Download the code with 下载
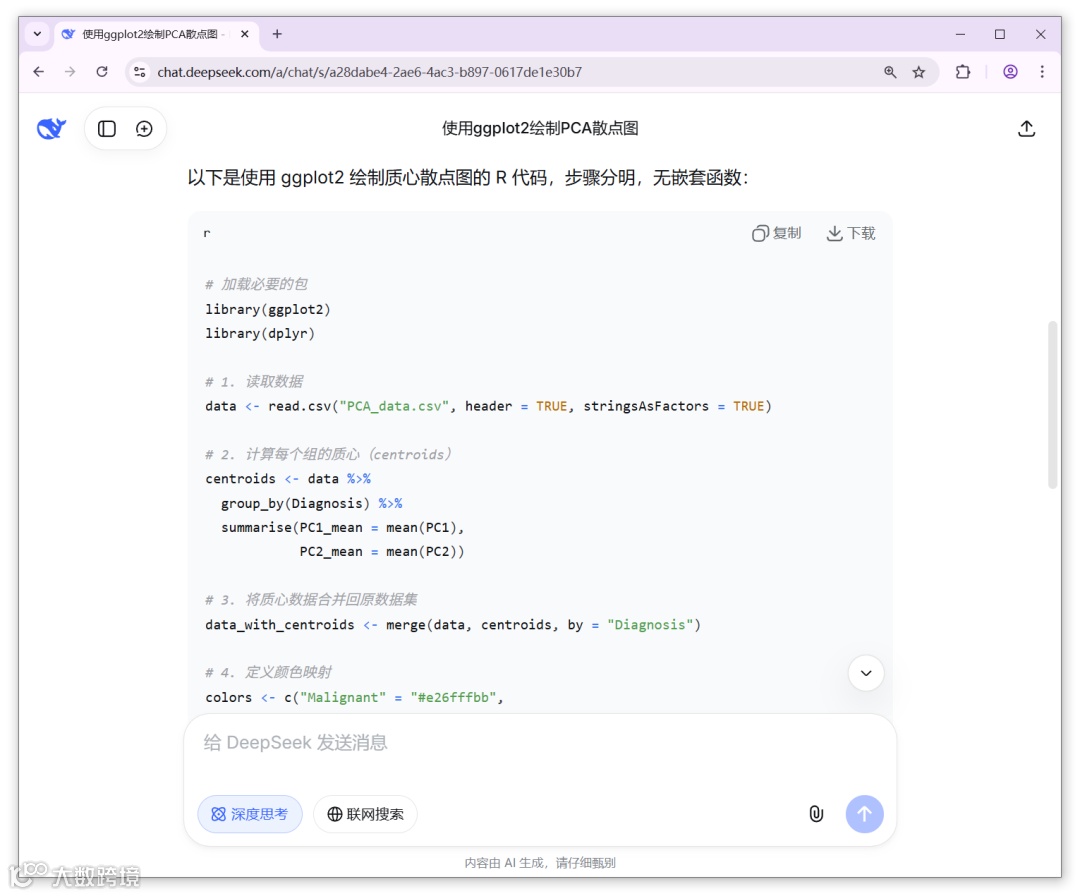Screen dimensions: 1080x896 tap(851, 233)
